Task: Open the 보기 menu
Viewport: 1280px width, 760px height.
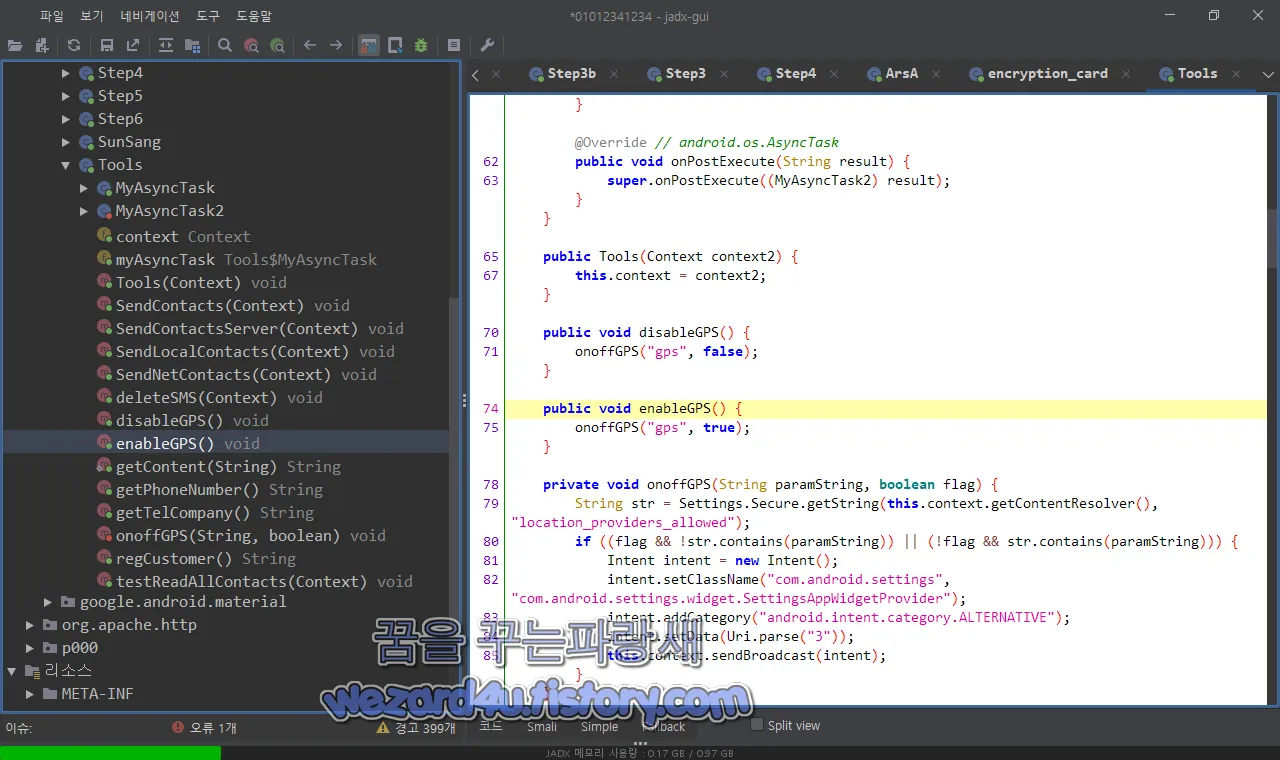Action: coord(92,16)
